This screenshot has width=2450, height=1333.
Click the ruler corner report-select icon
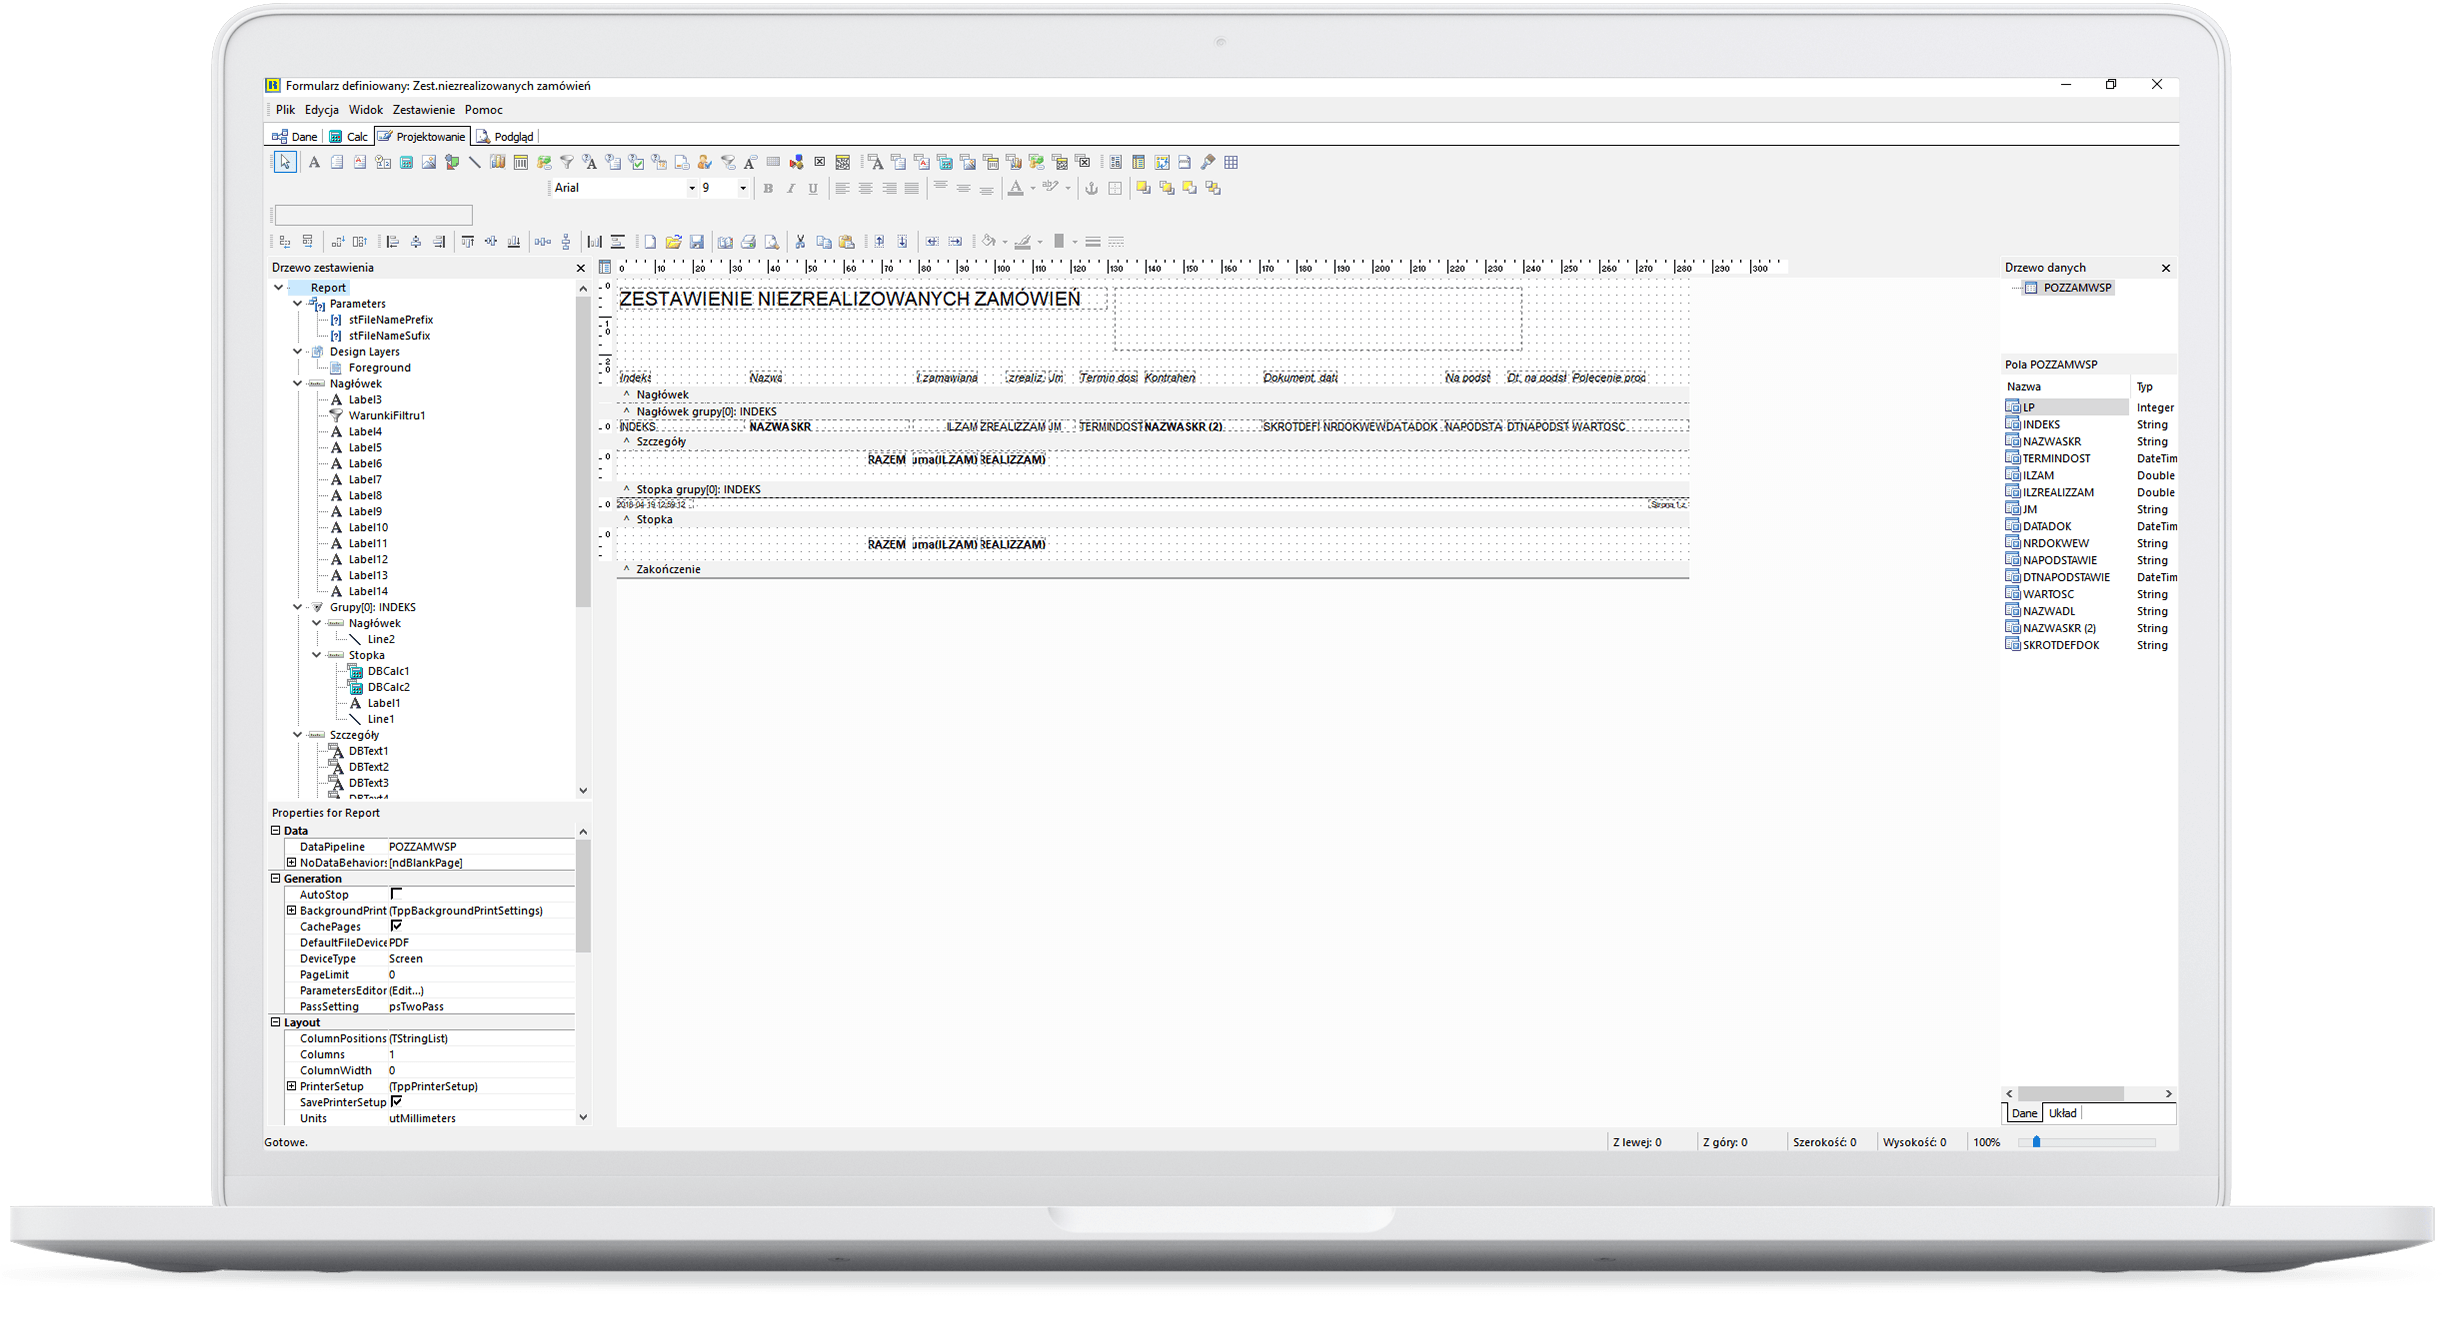[x=605, y=267]
